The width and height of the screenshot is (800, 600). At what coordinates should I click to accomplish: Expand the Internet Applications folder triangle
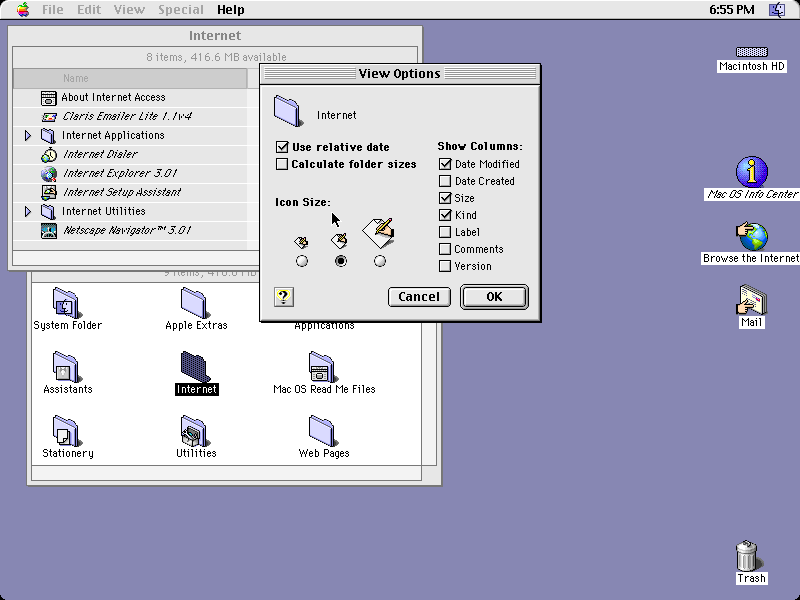point(28,135)
